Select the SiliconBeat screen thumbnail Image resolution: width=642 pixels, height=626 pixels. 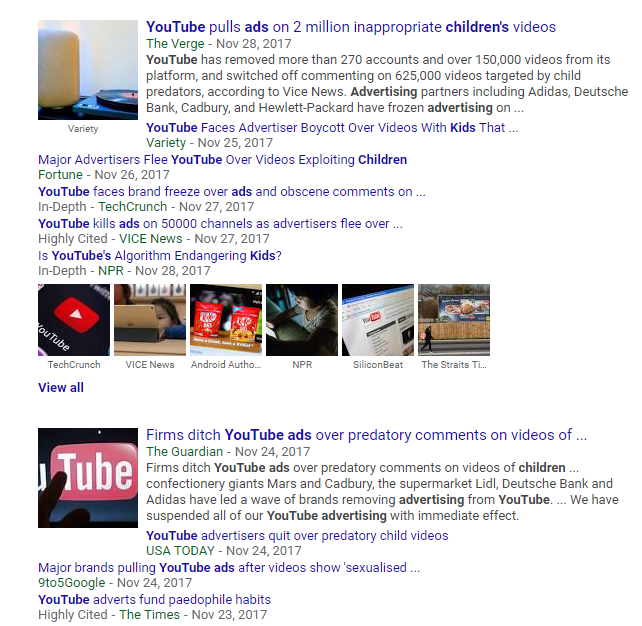pos(378,320)
